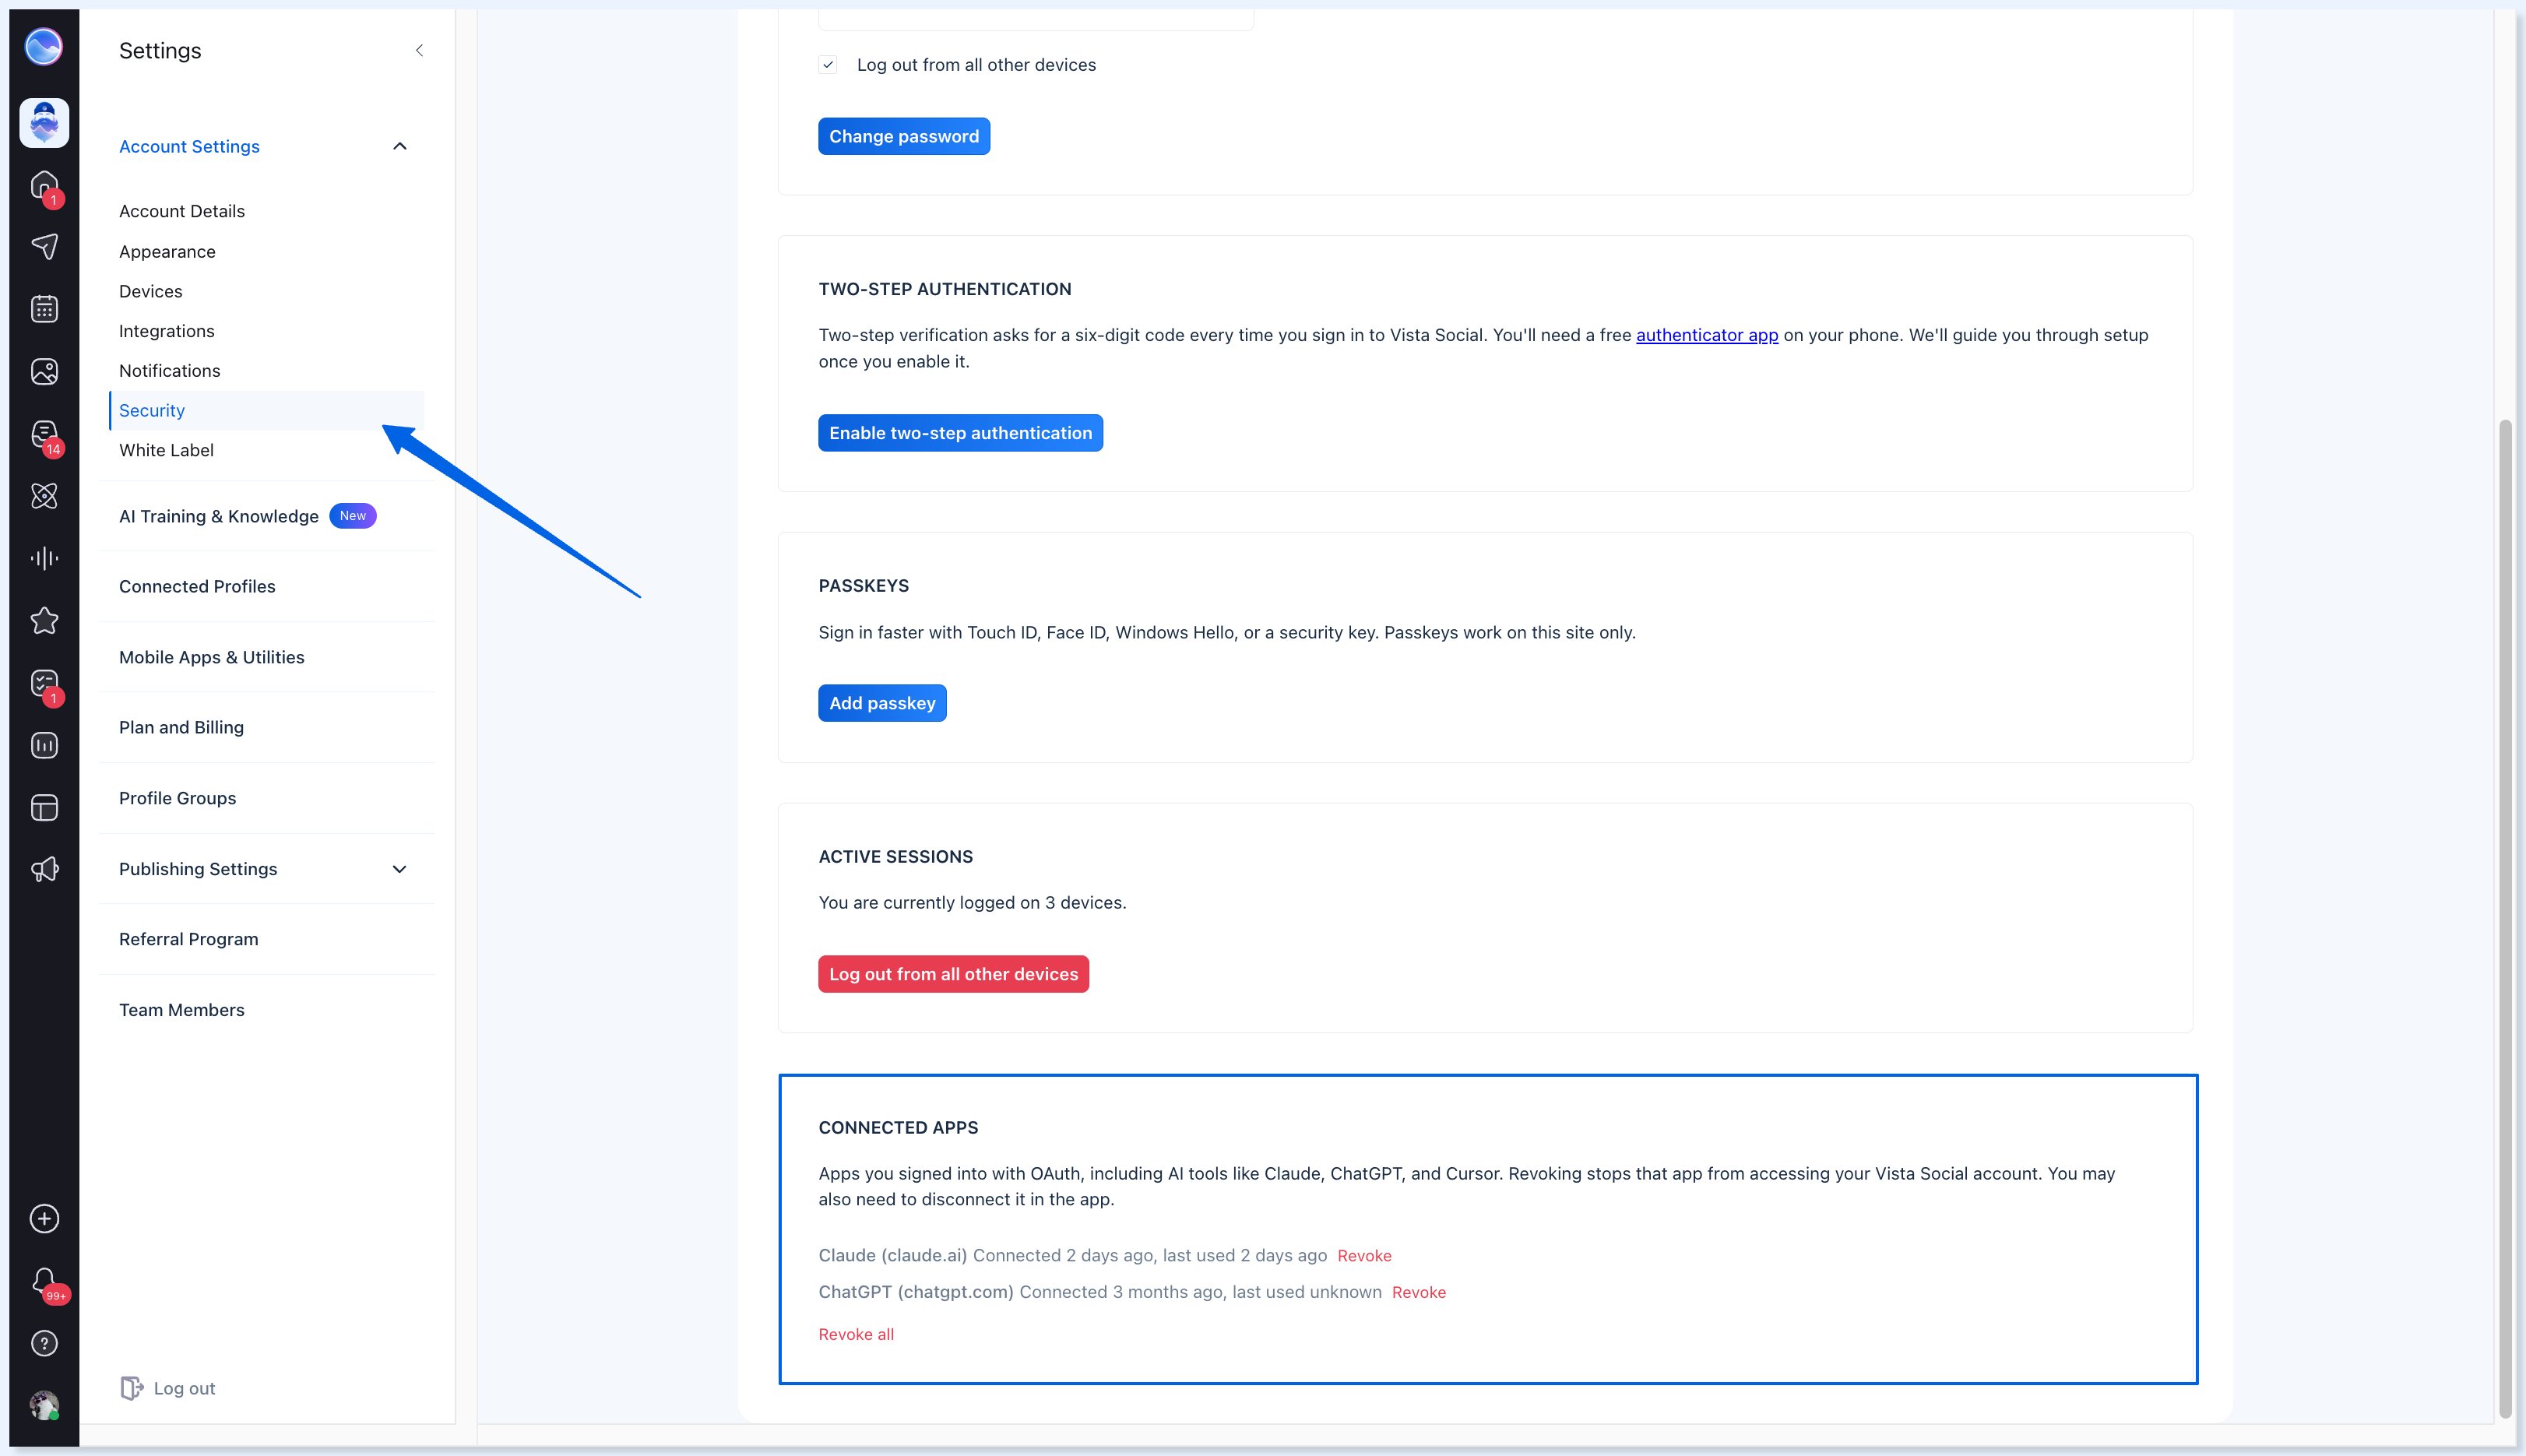This screenshot has width=2526, height=1456.
Task: Open the Plan and Billing menu item
Action: [x=181, y=727]
